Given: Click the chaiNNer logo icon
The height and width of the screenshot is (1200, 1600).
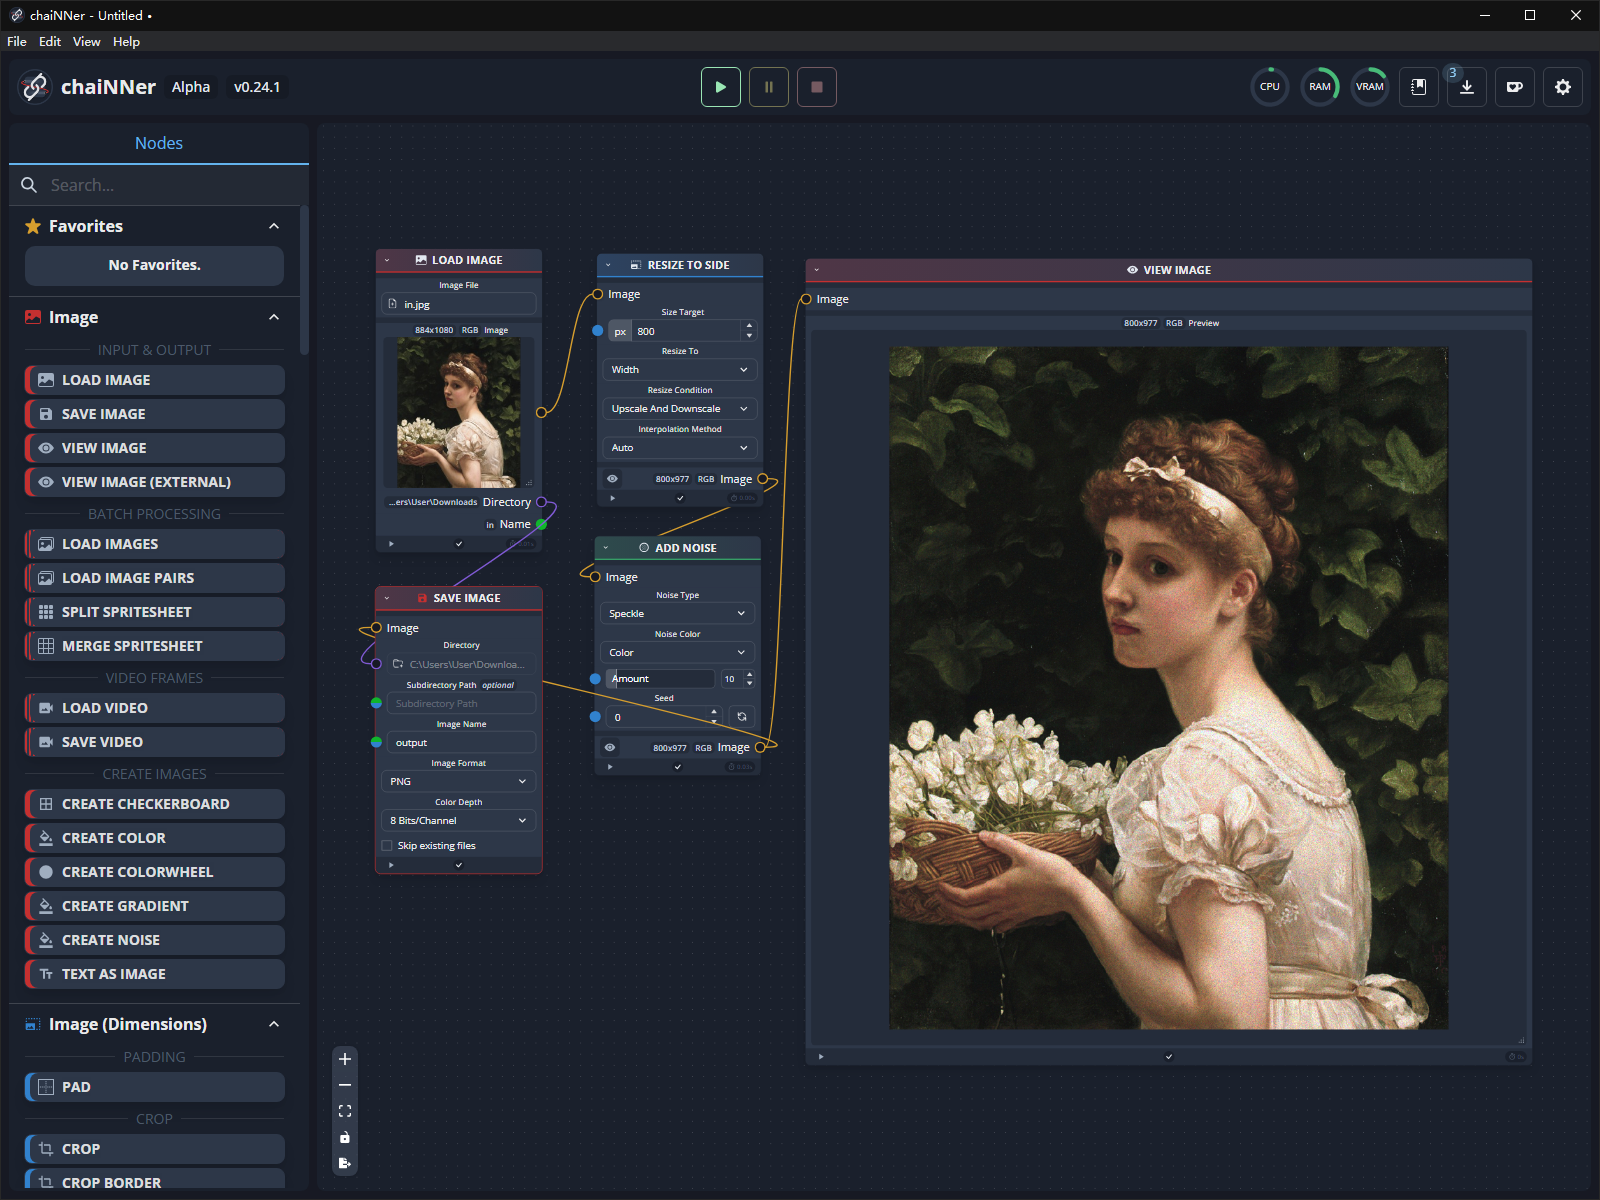Looking at the screenshot, I should (35, 87).
